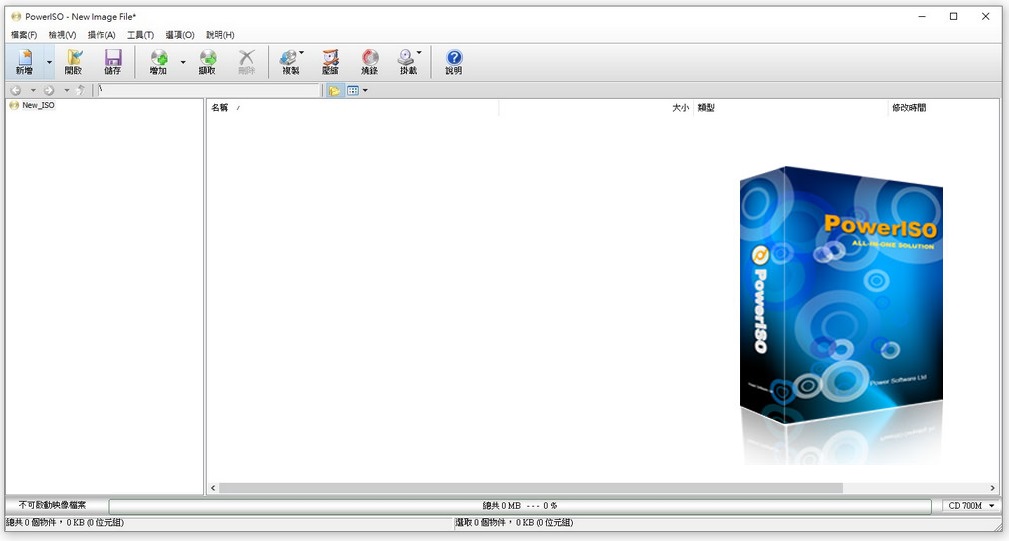The image size is (1009, 541).
Task: Click the 儲存 (Save) toolbar icon
Action: point(113,62)
